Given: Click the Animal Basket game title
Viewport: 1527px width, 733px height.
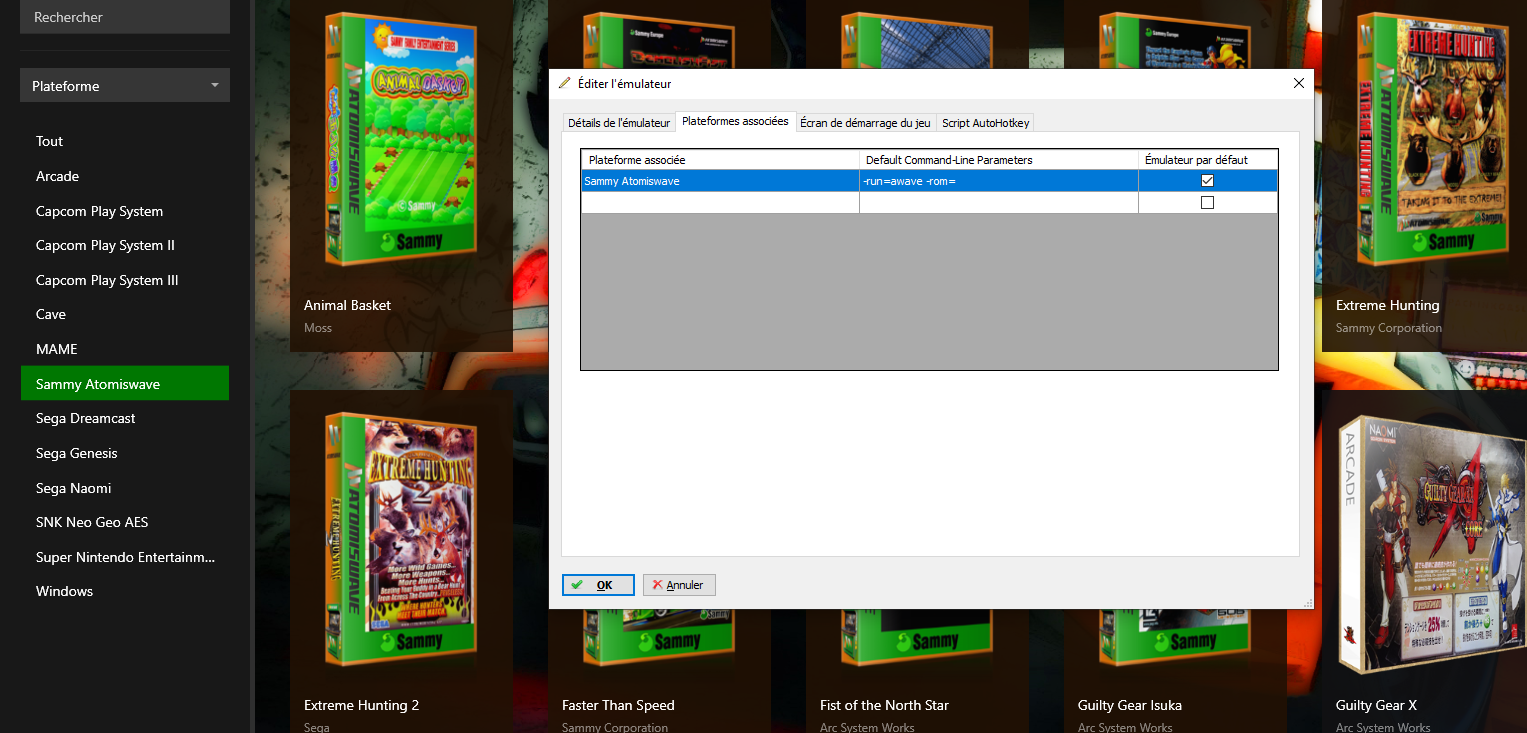Looking at the screenshot, I should (347, 305).
